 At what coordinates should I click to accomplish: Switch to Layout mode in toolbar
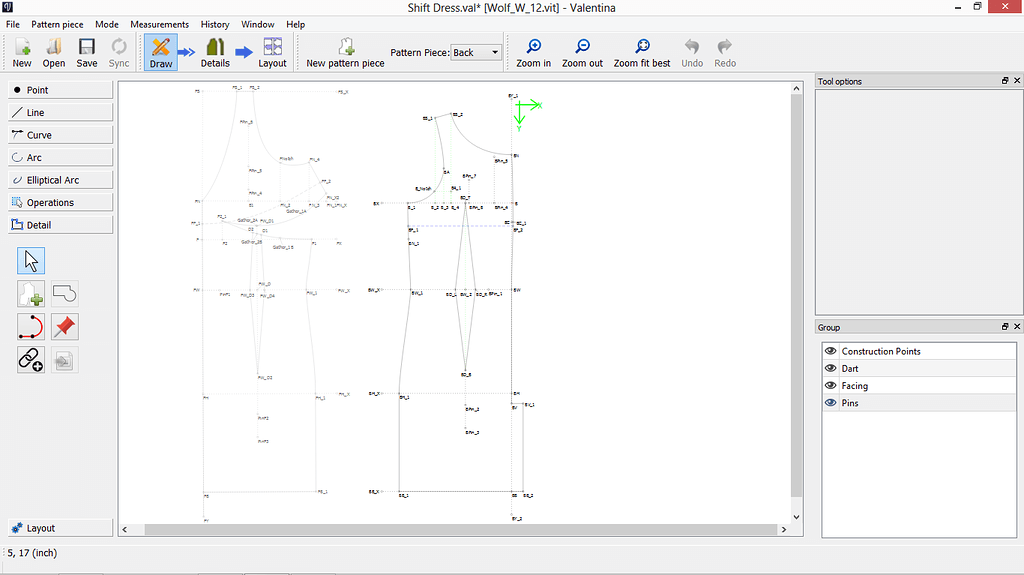click(272, 53)
